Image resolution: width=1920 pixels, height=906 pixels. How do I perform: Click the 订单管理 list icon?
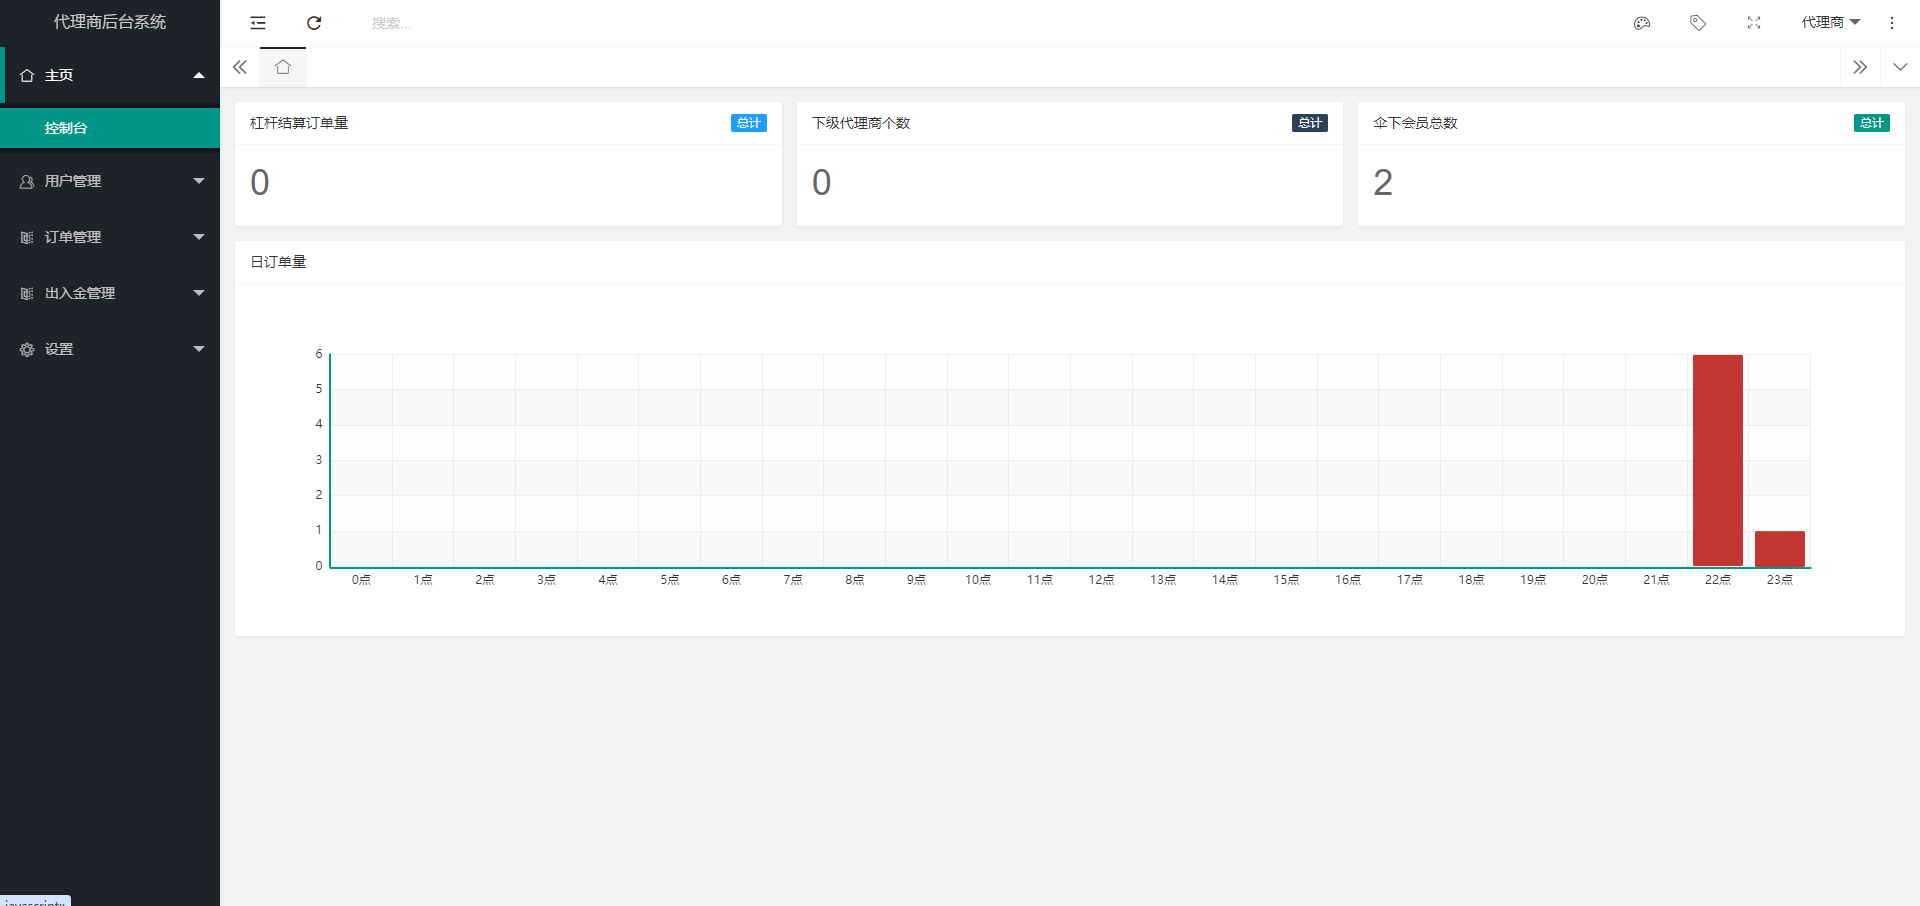point(27,237)
